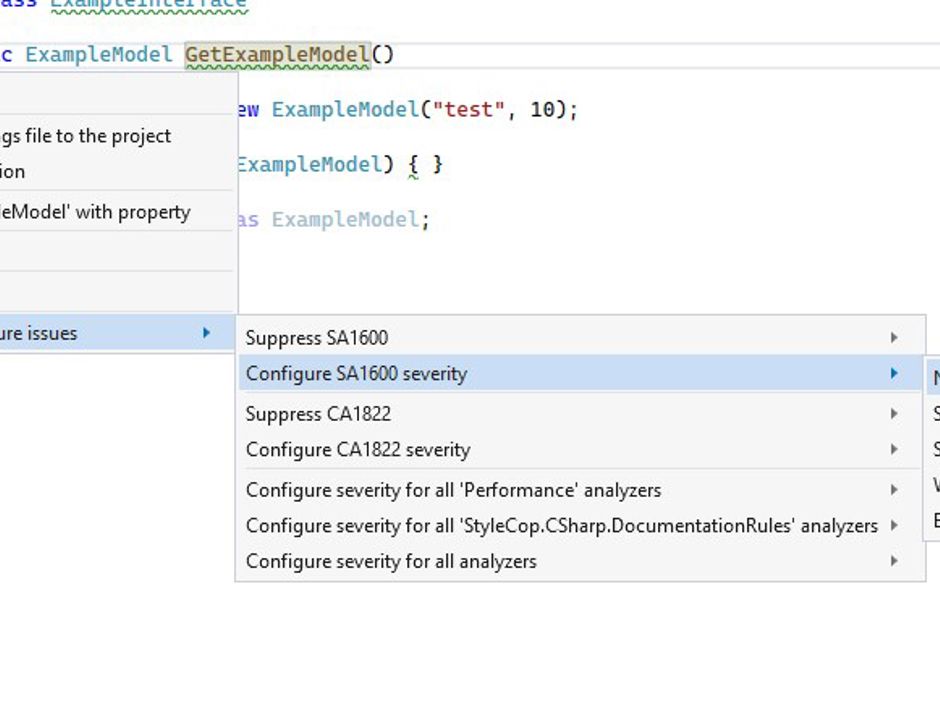The width and height of the screenshot is (940, 720).
Task: Expand arrow beside Configure severity for all analyzers
Action: coord(894,561)
